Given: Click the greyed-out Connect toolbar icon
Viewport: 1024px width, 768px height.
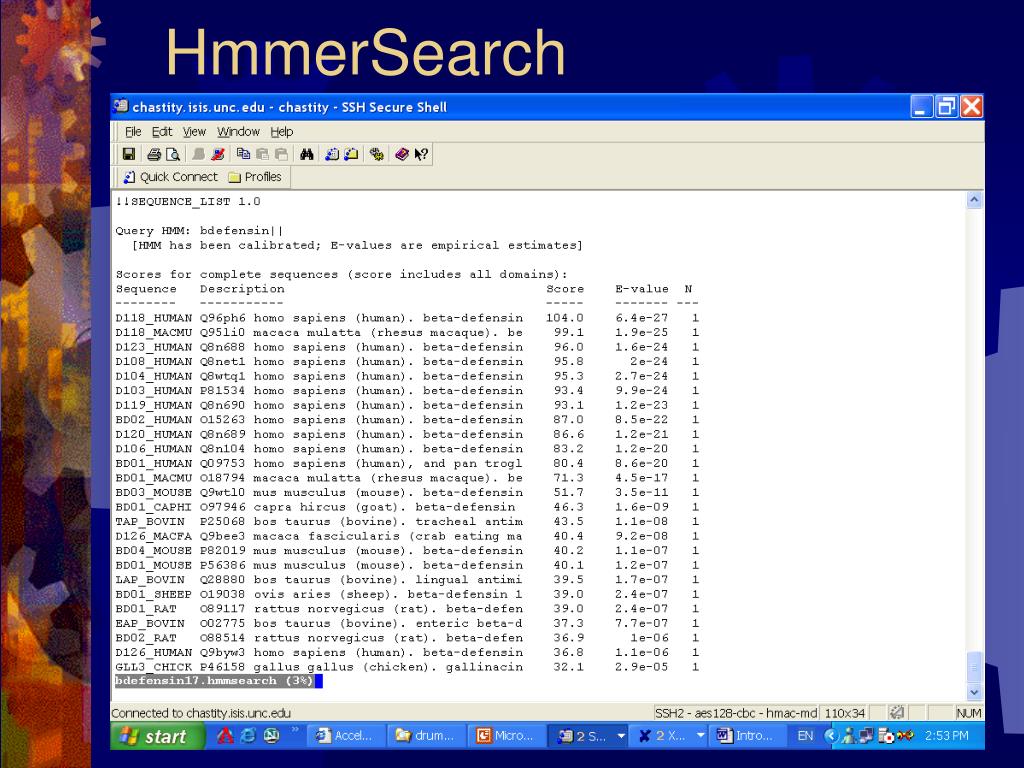Looking at the screenshot, I should (199, 154).
